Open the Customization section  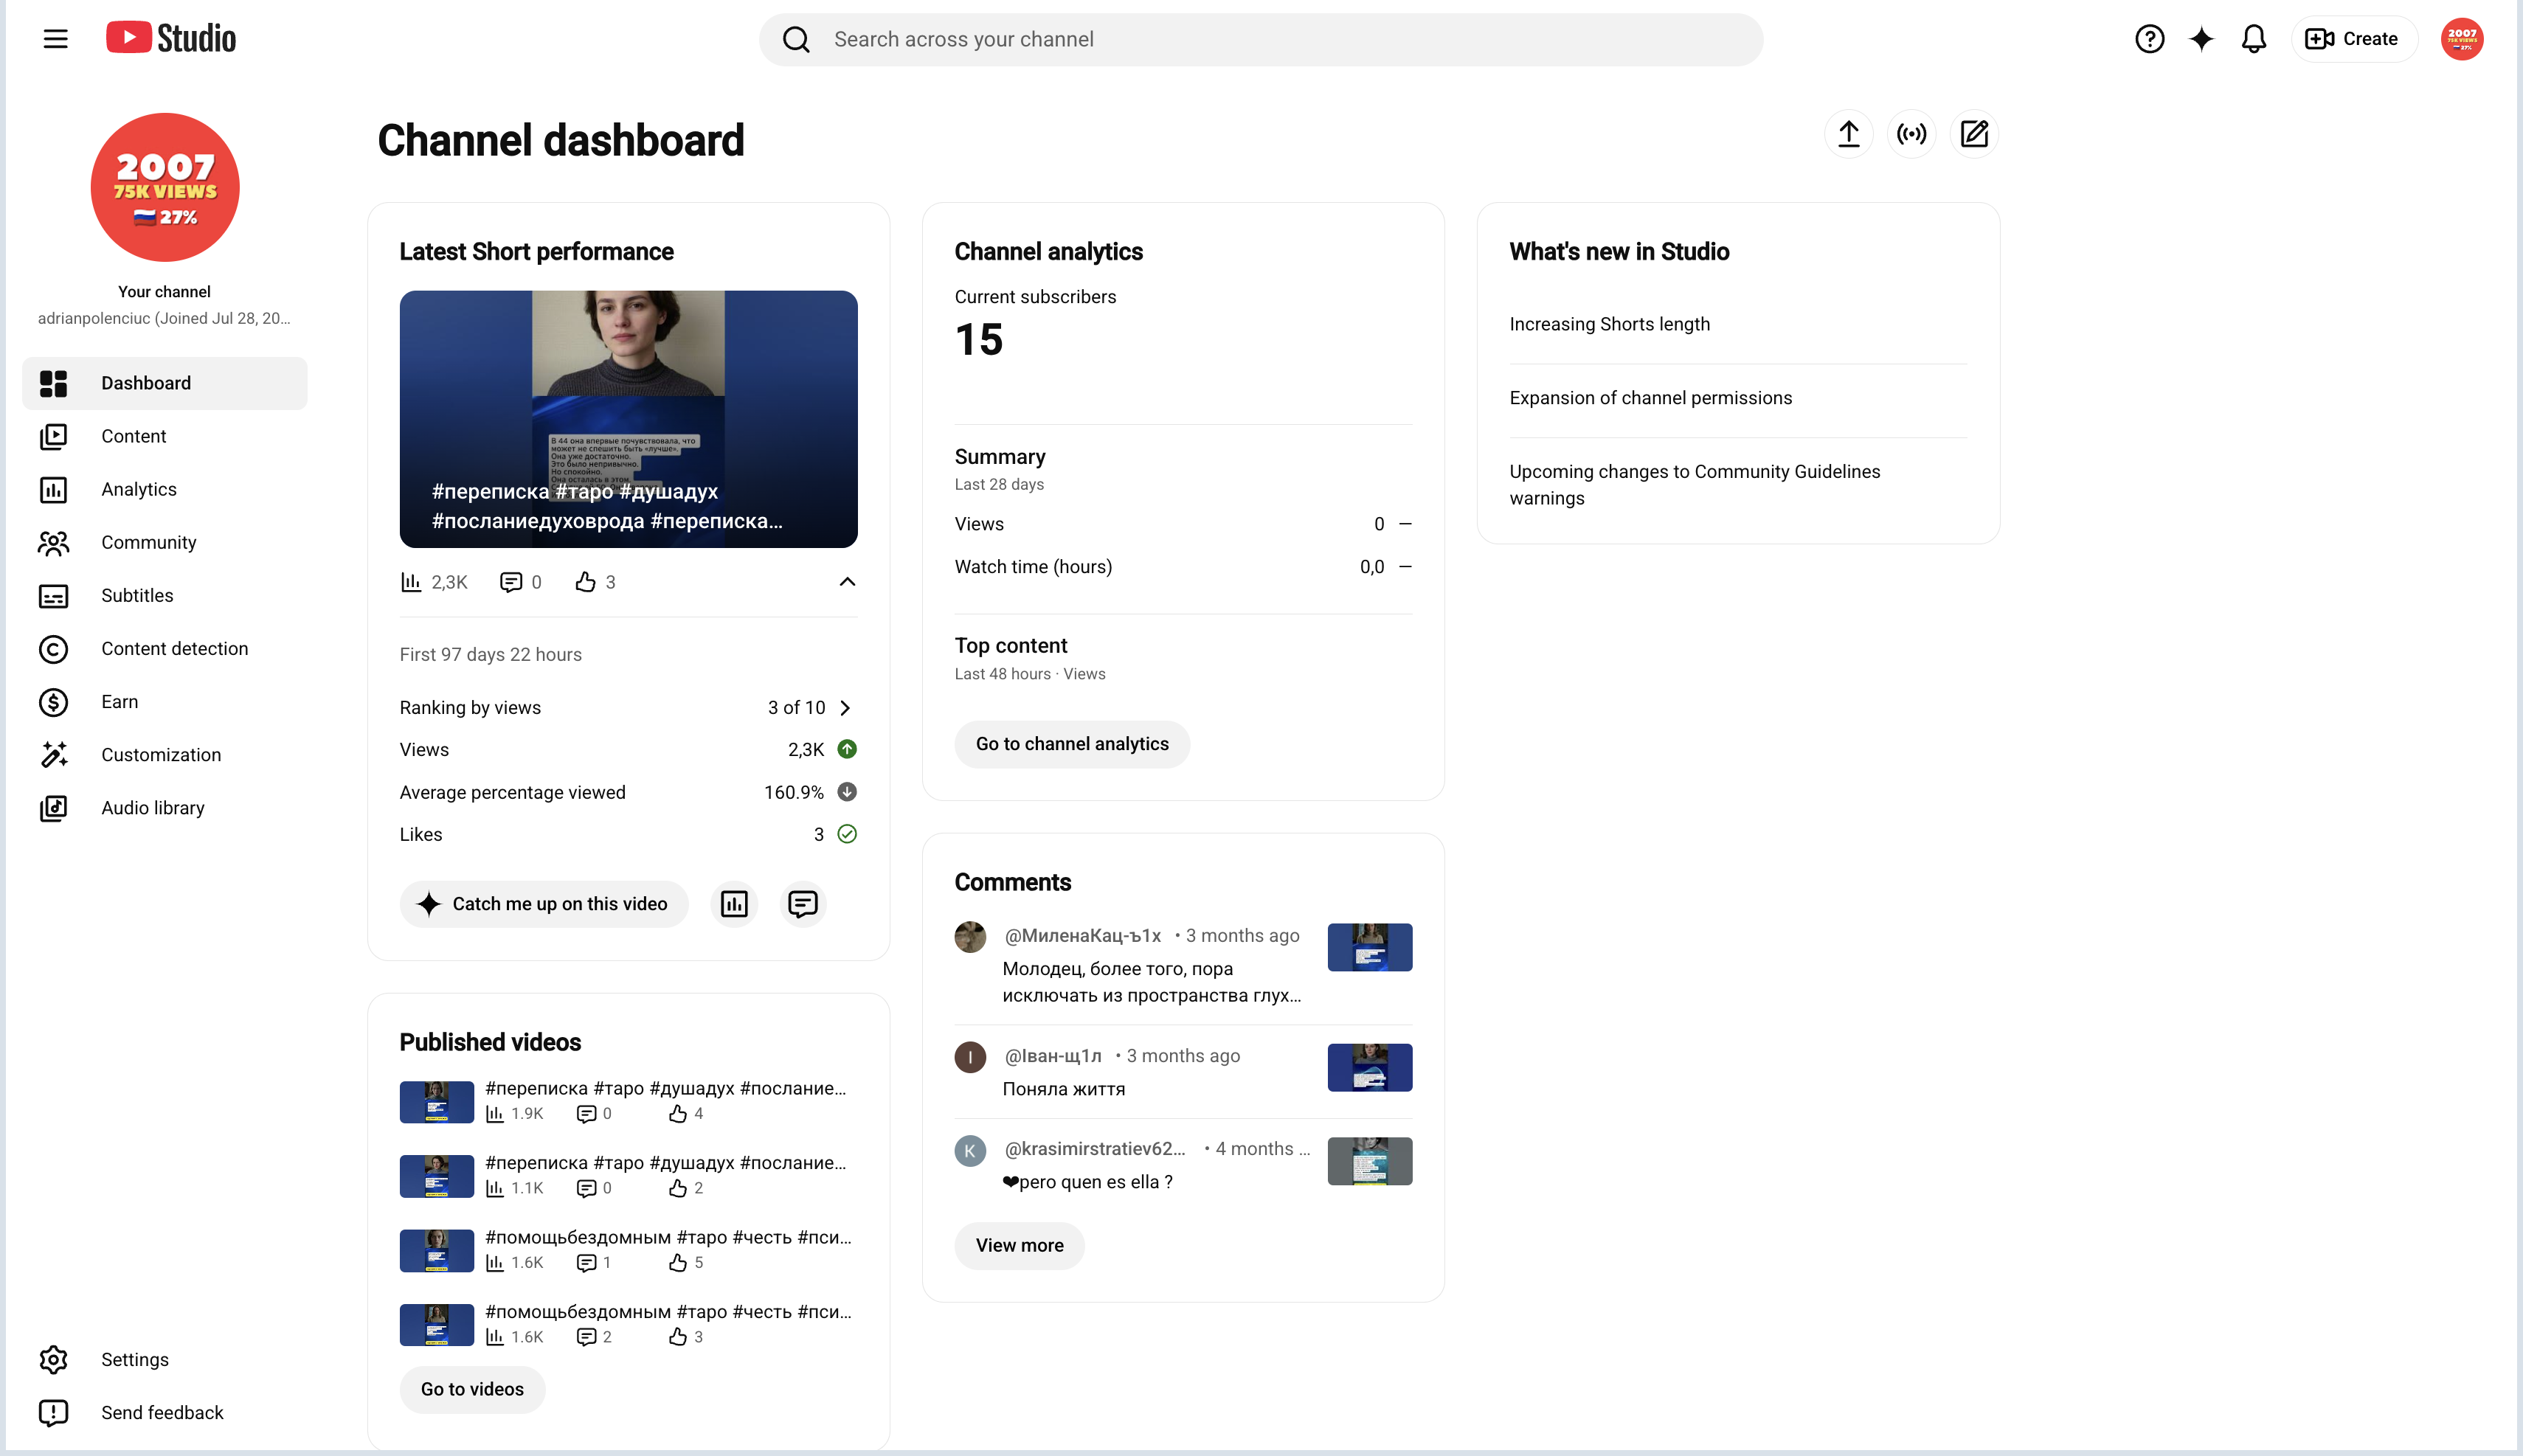(x=165, y=754)
